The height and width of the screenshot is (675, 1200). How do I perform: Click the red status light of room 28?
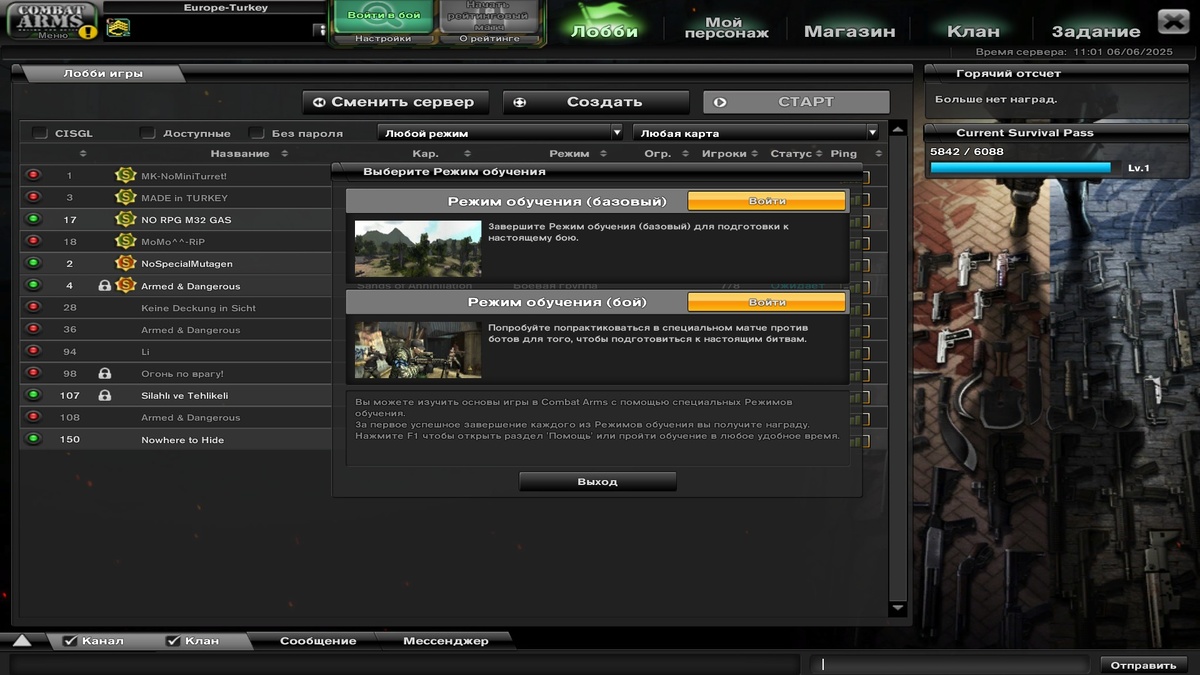pos(33,307)
